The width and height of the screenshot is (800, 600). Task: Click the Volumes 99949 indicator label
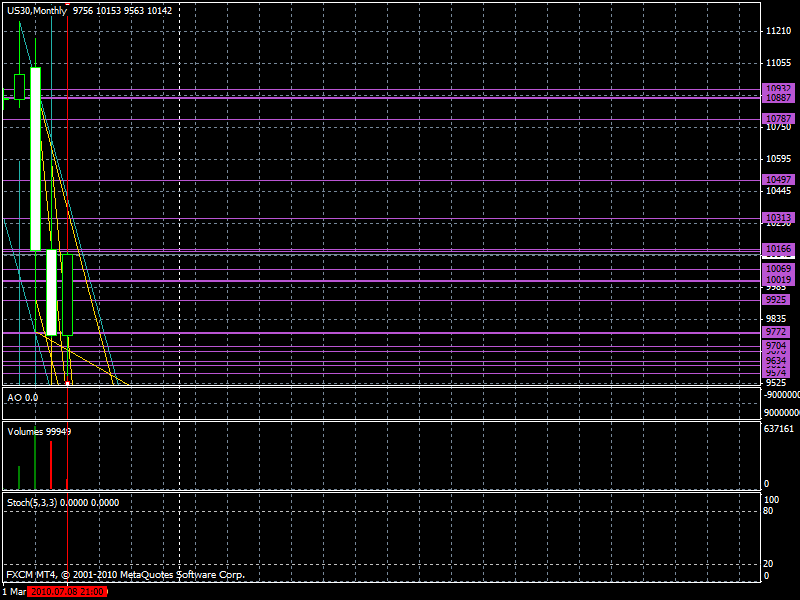[x=39, y=431]
